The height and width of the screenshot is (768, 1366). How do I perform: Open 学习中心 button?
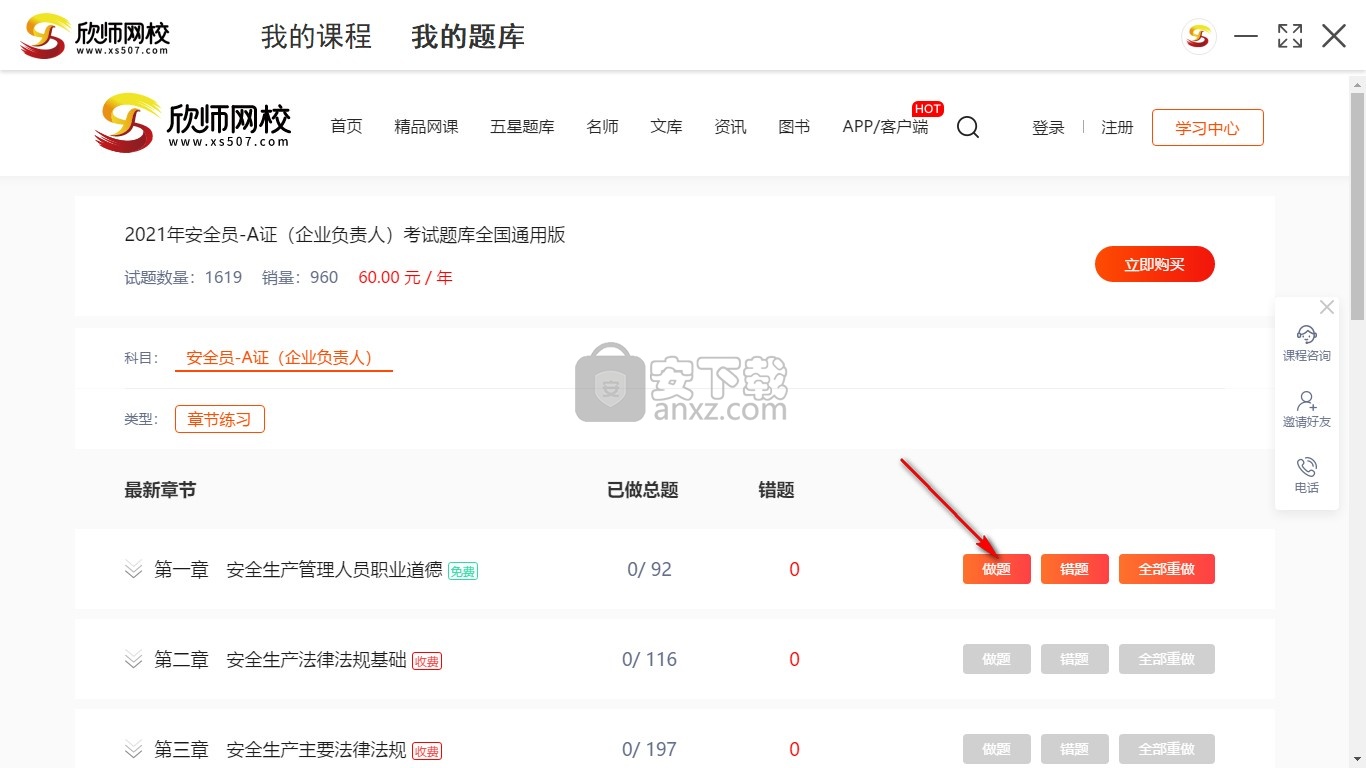1207,128
